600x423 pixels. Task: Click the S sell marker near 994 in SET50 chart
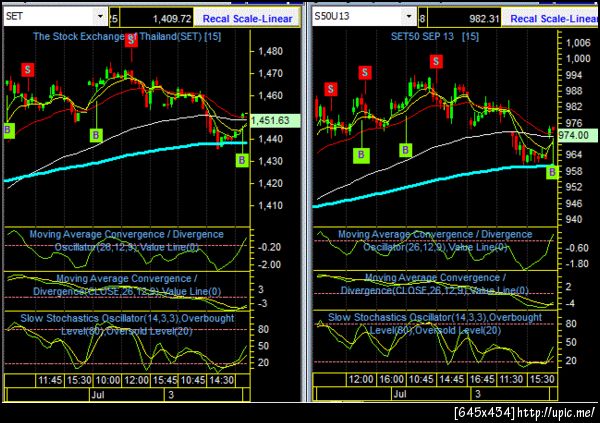tap(365, 72)
